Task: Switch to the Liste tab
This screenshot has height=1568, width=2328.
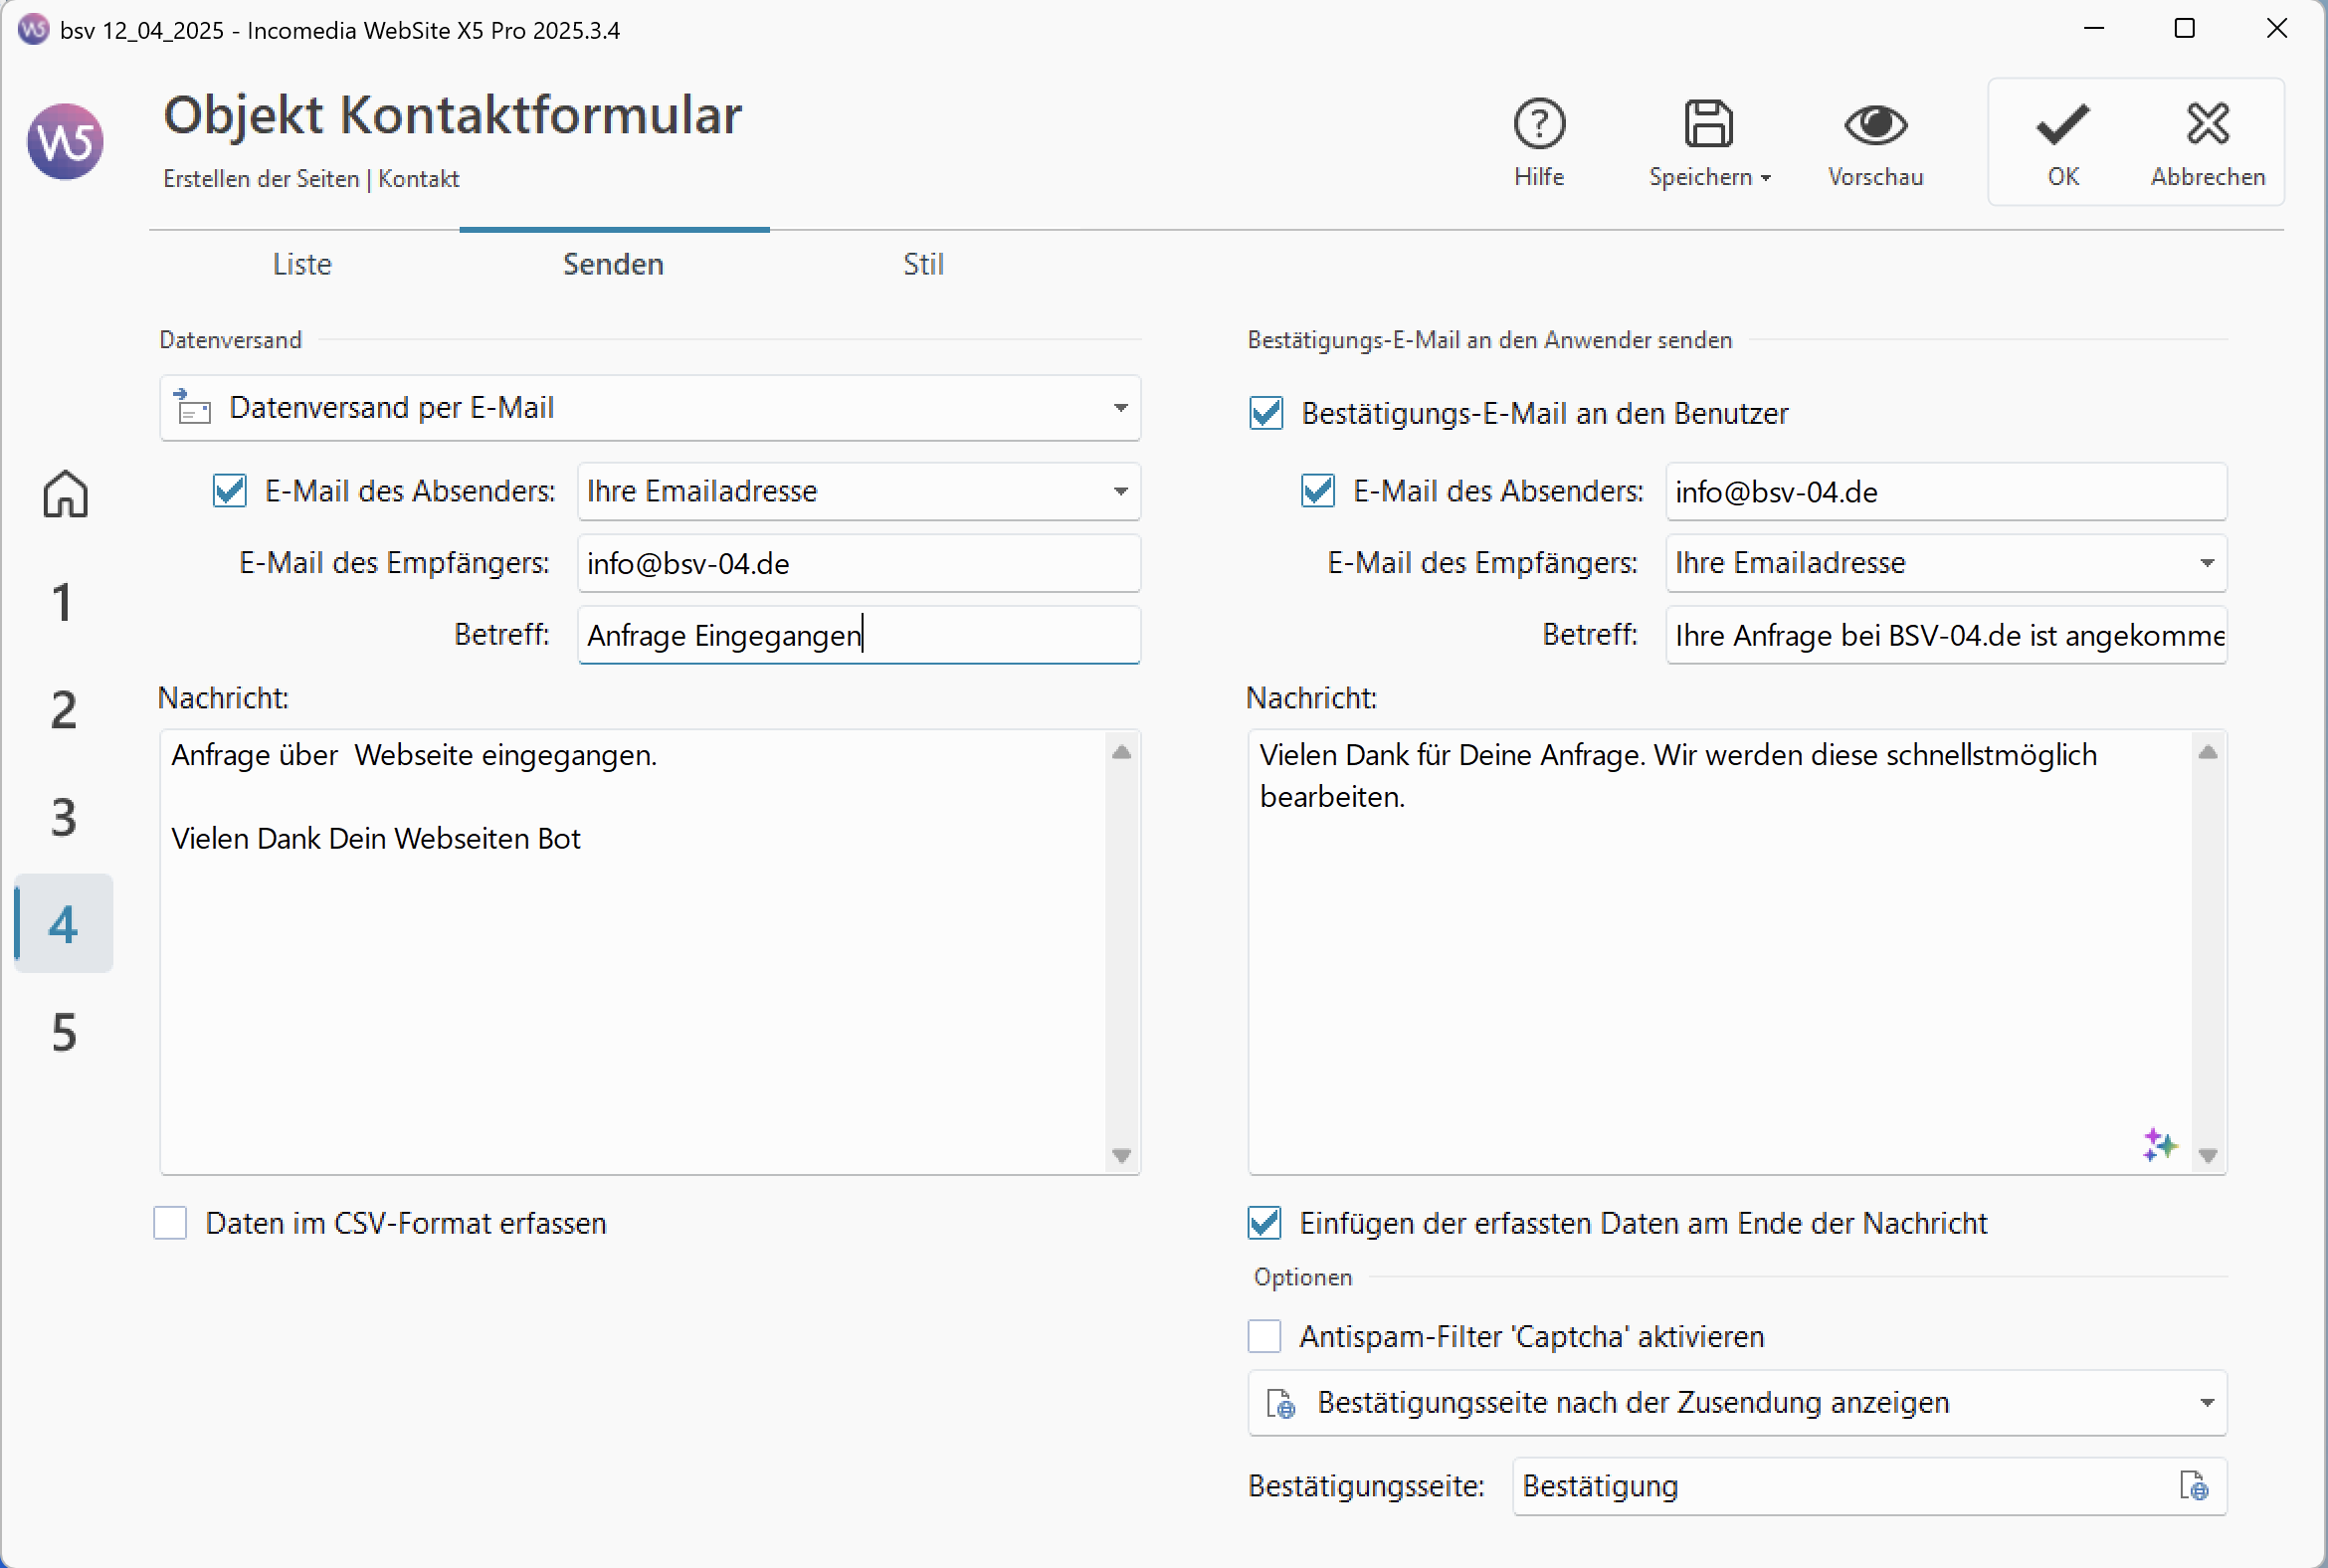Action: click(x=302, y=264)
